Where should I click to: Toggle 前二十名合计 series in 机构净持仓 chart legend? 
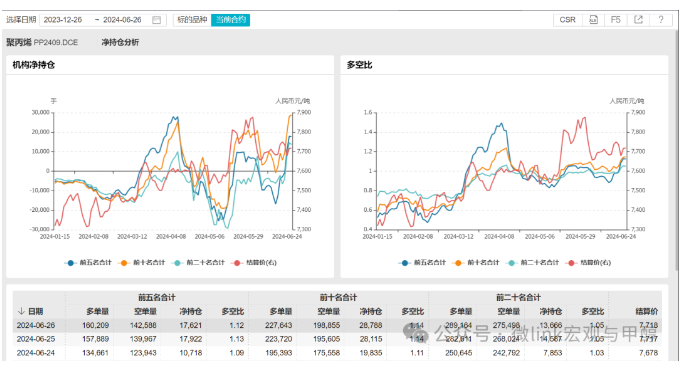tap(199, 263)
